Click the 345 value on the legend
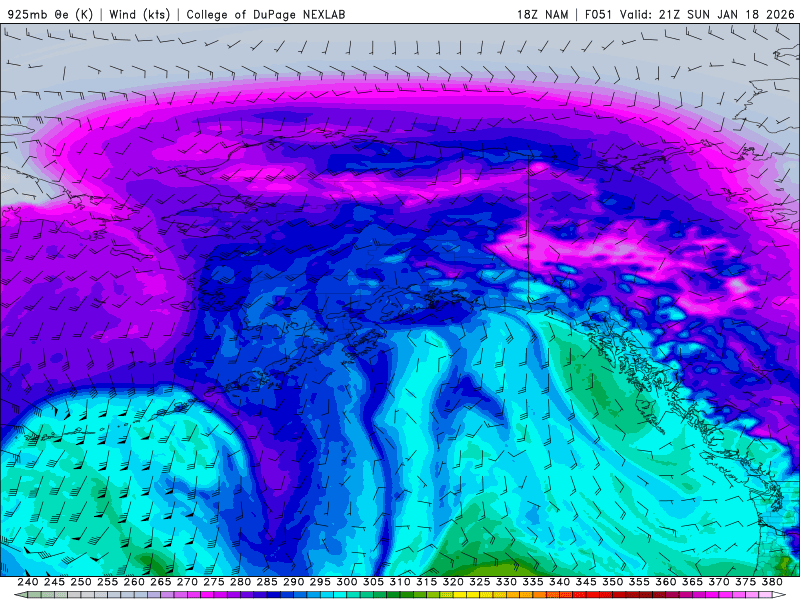This screenshot has width=800, height=600. [x=586, y=582]
